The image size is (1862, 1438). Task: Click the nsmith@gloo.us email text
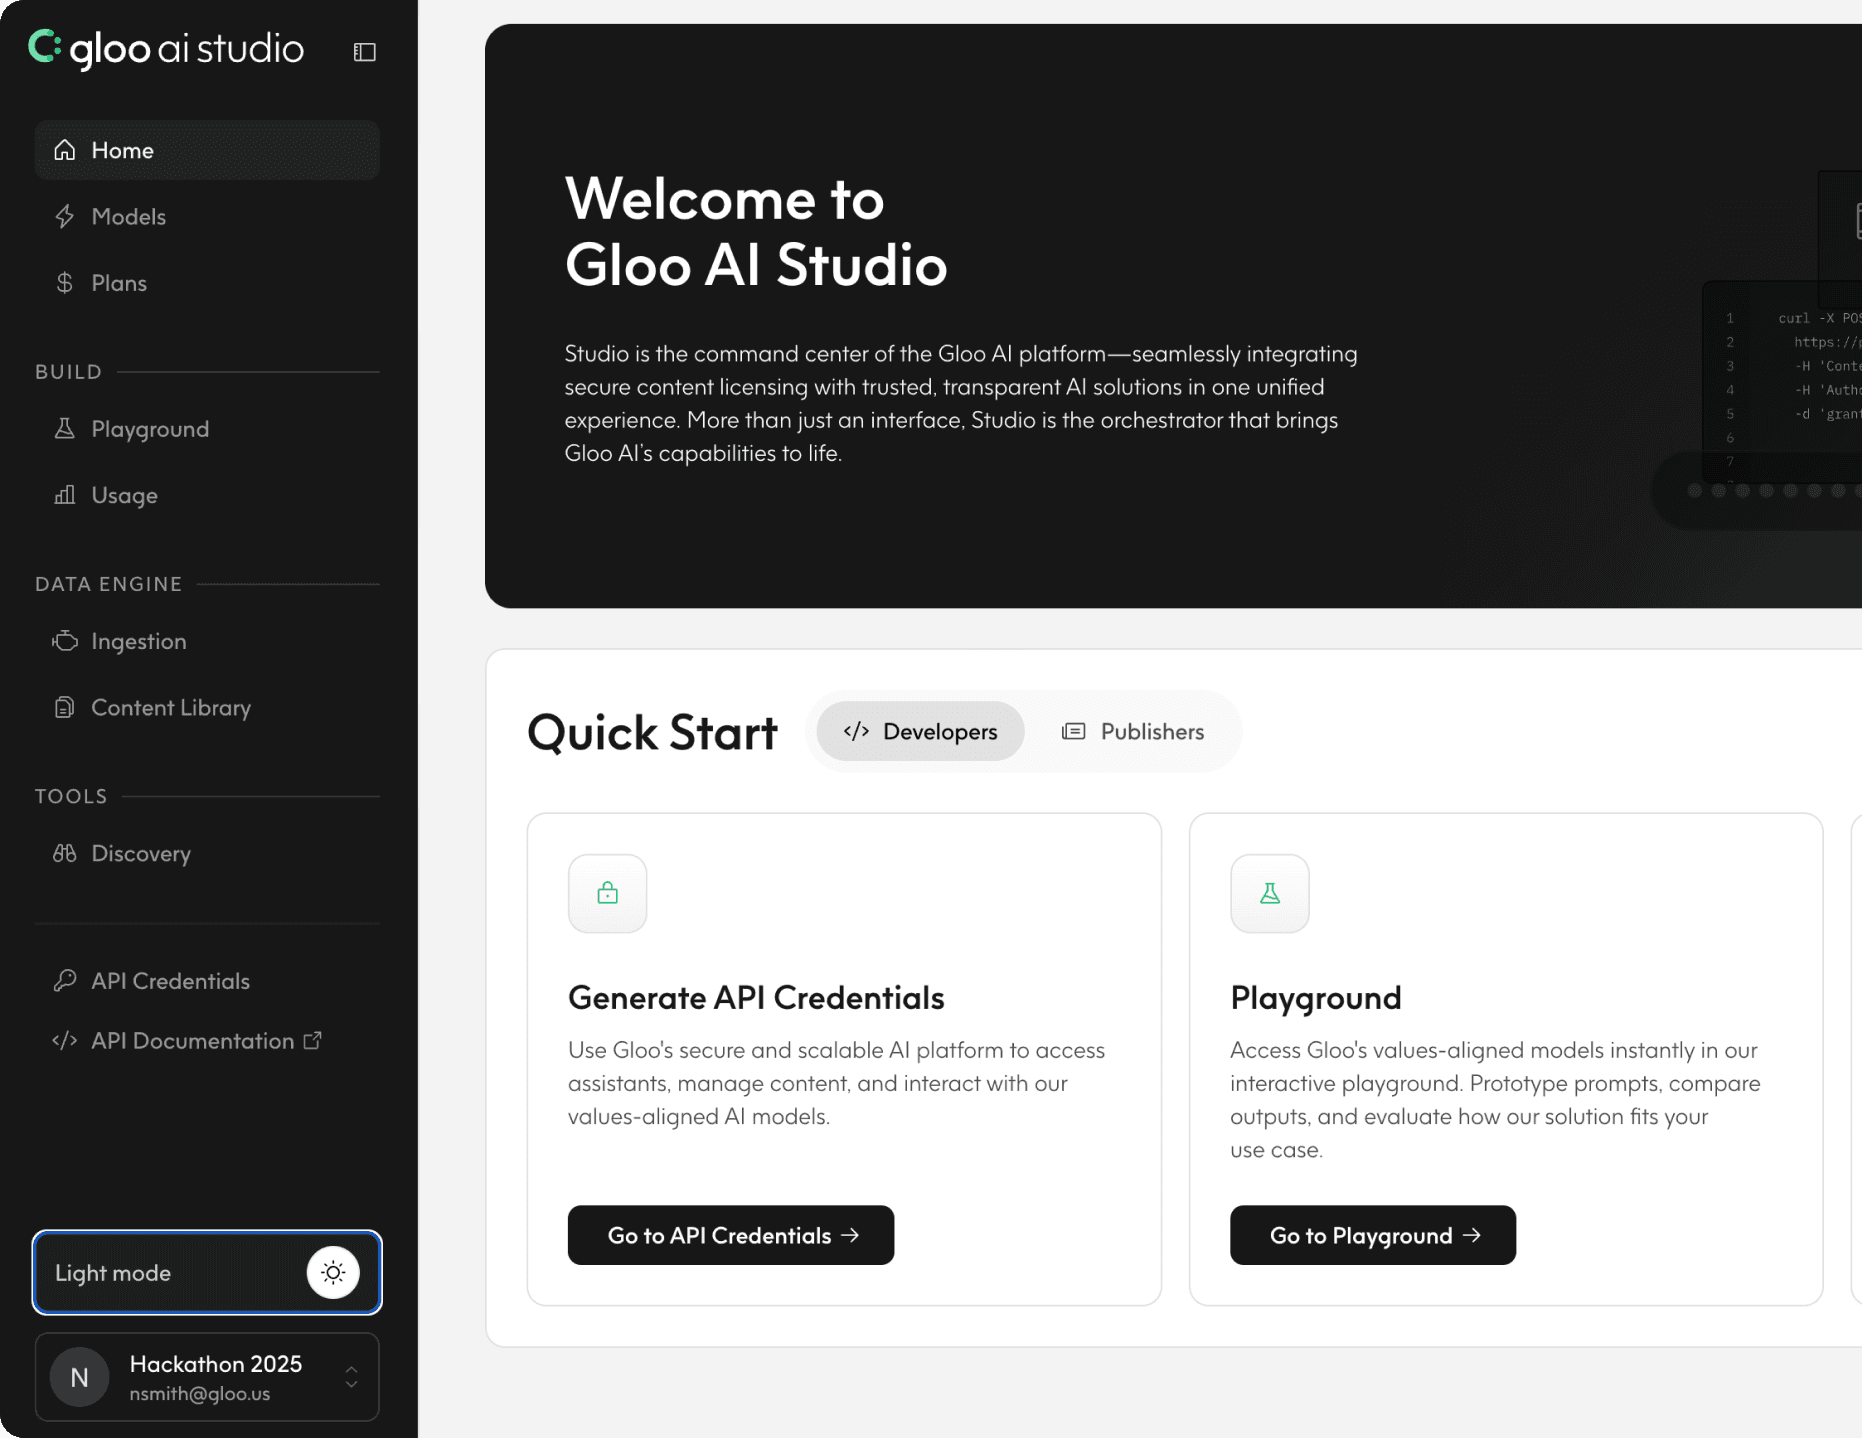click(x=200, y=1394)
